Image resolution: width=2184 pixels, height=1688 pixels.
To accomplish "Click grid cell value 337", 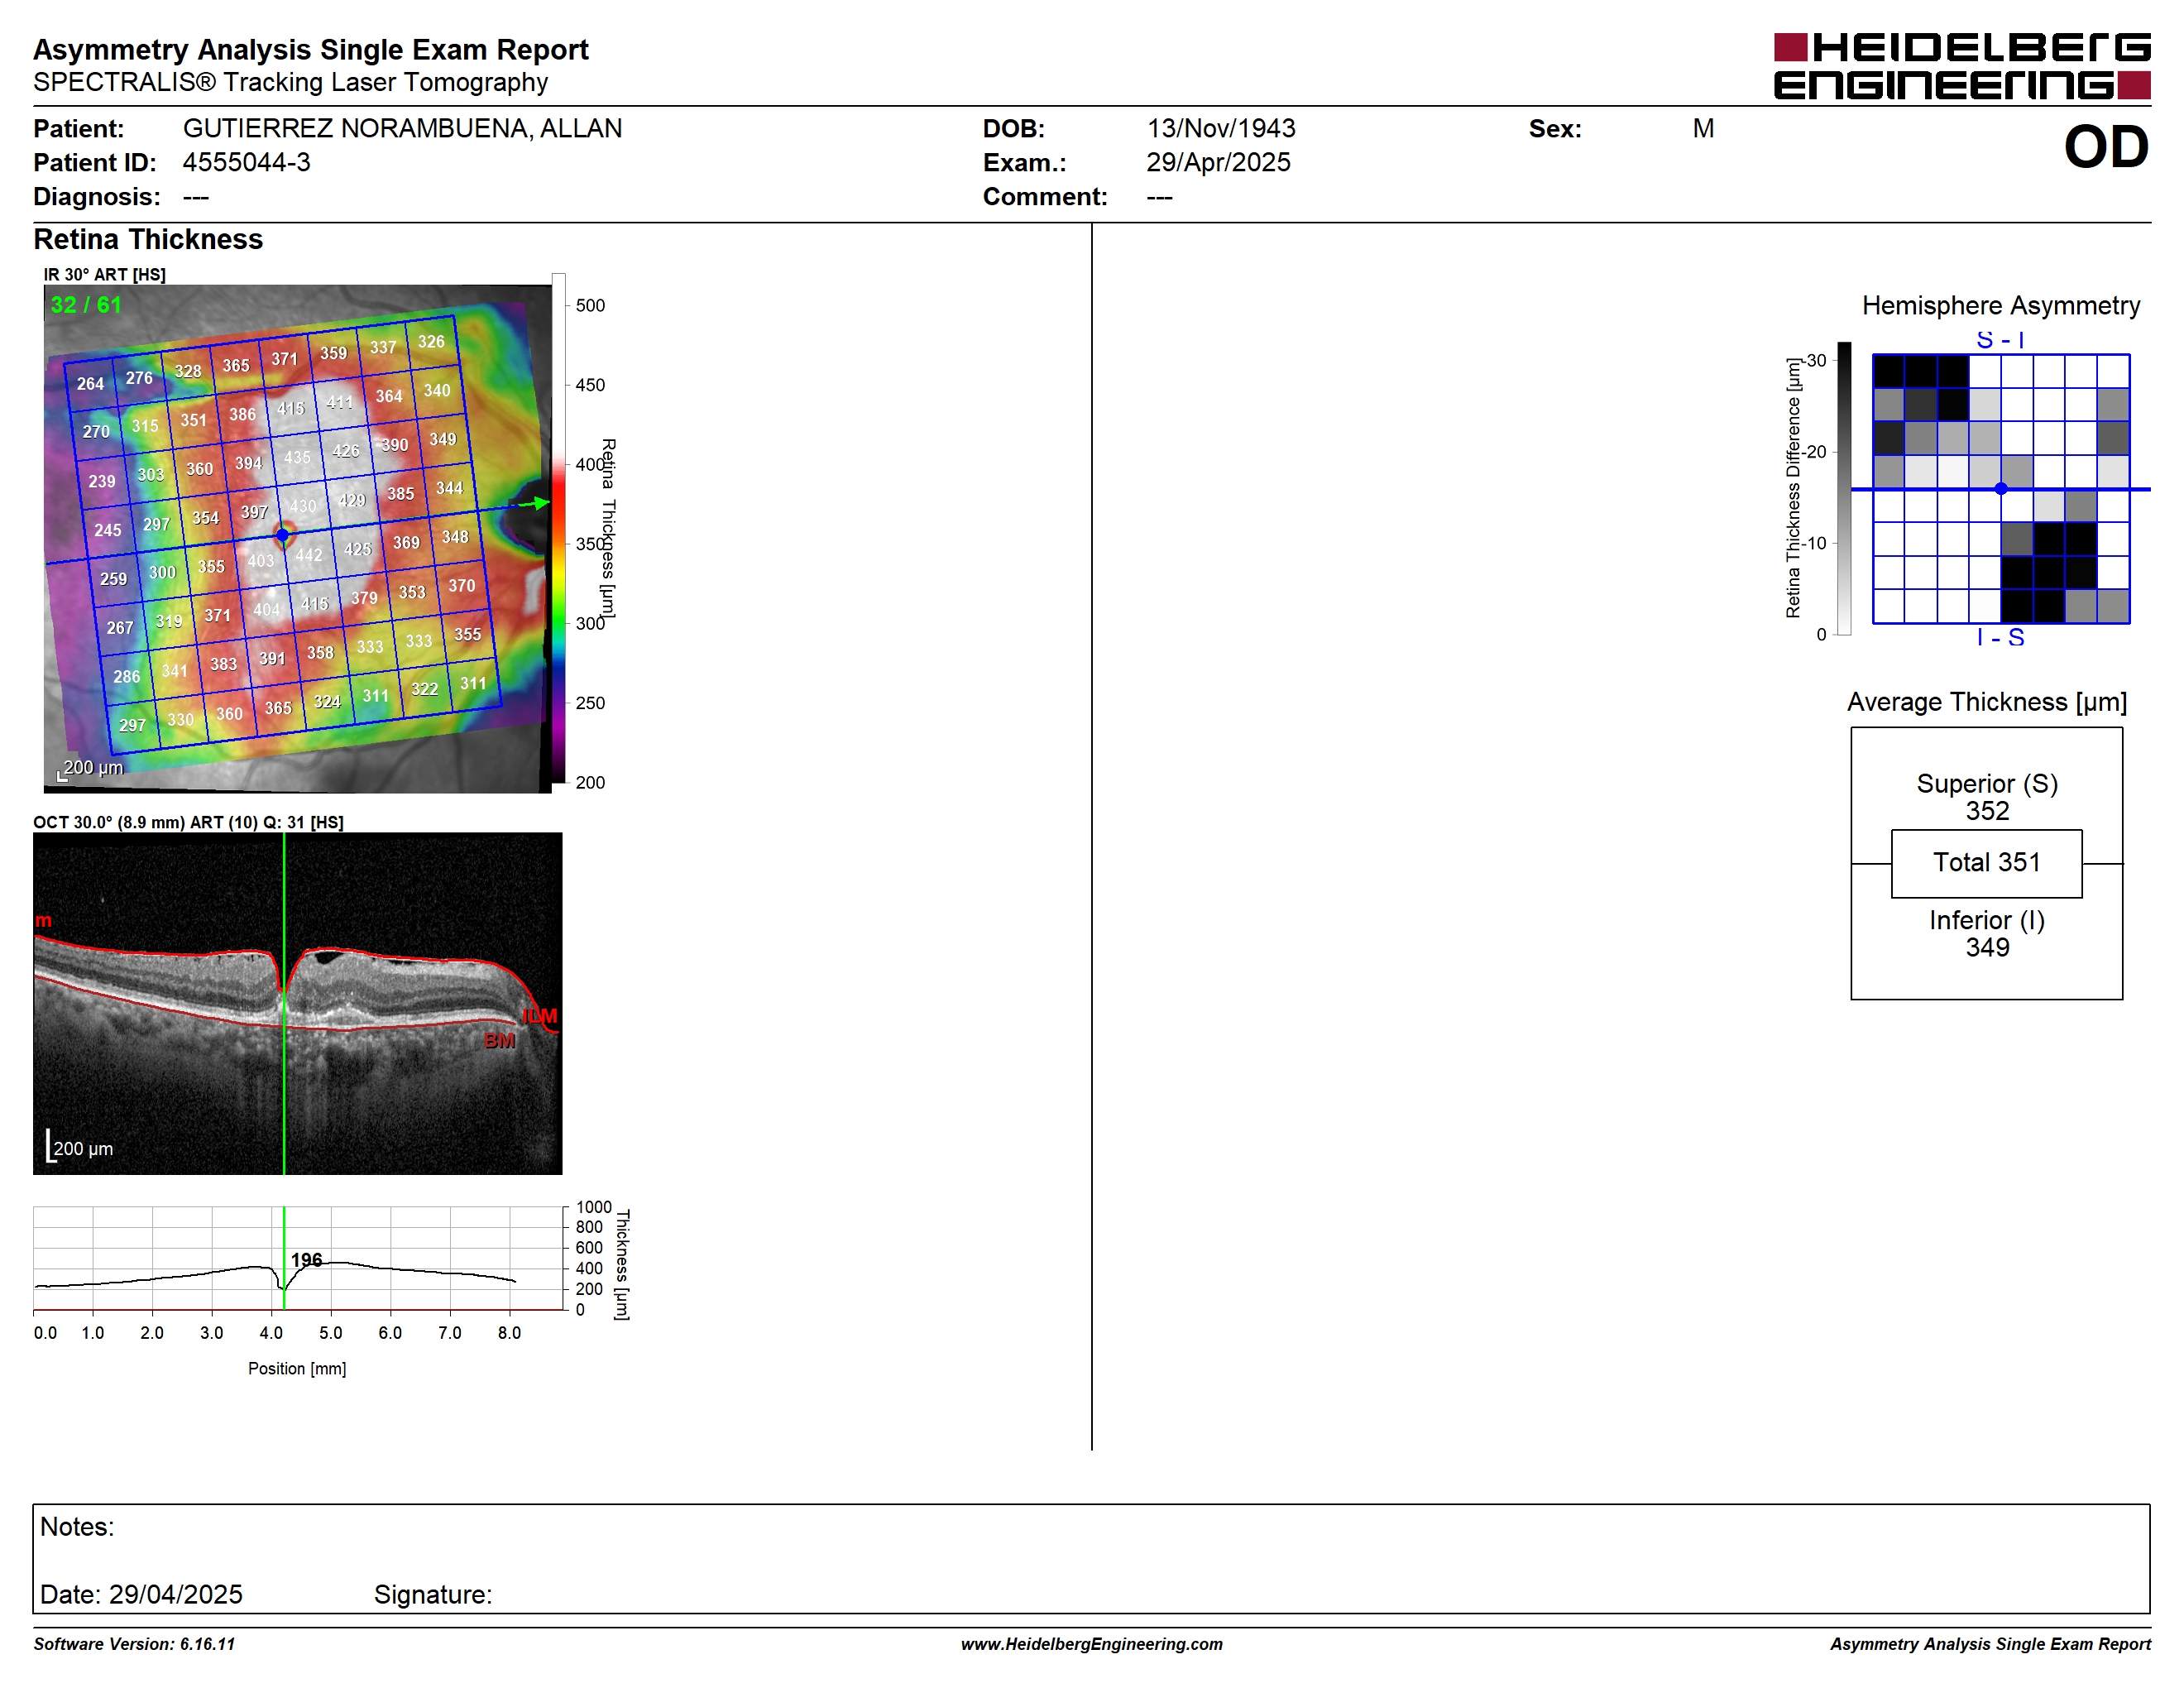I will [x=383, y=347].
